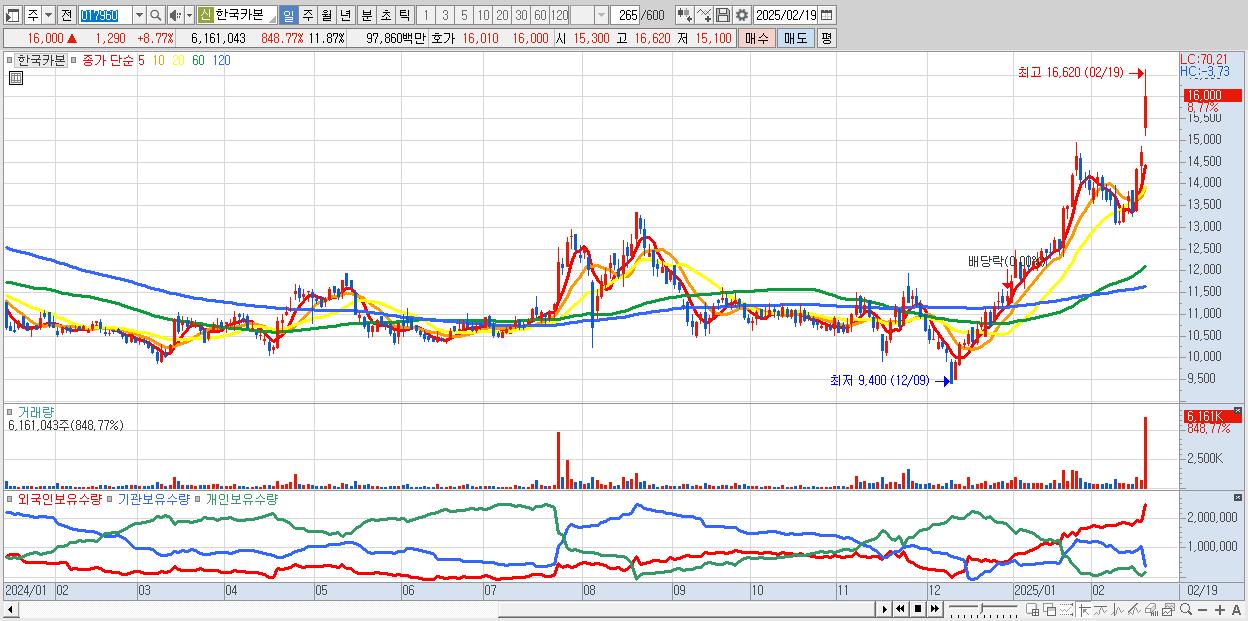Screen dimensions: 1248x621
Task: Open the calendar date picker icon
Action: click(x=828, y=15)
